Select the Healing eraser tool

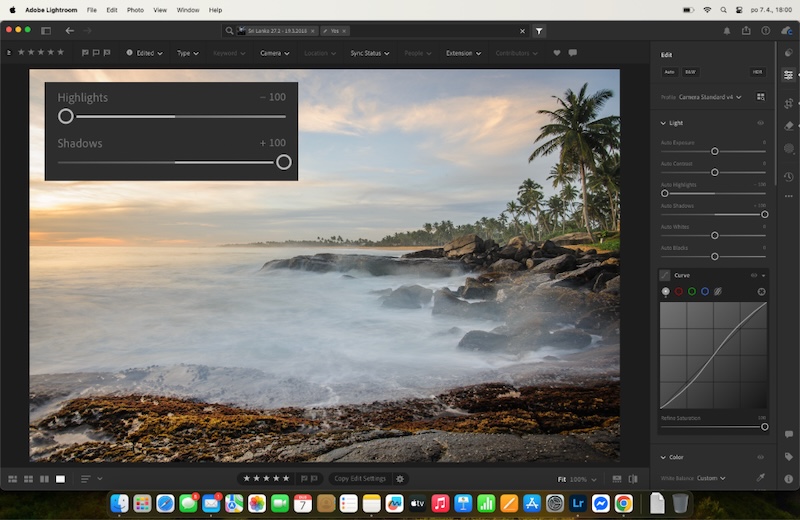[788, 126]
